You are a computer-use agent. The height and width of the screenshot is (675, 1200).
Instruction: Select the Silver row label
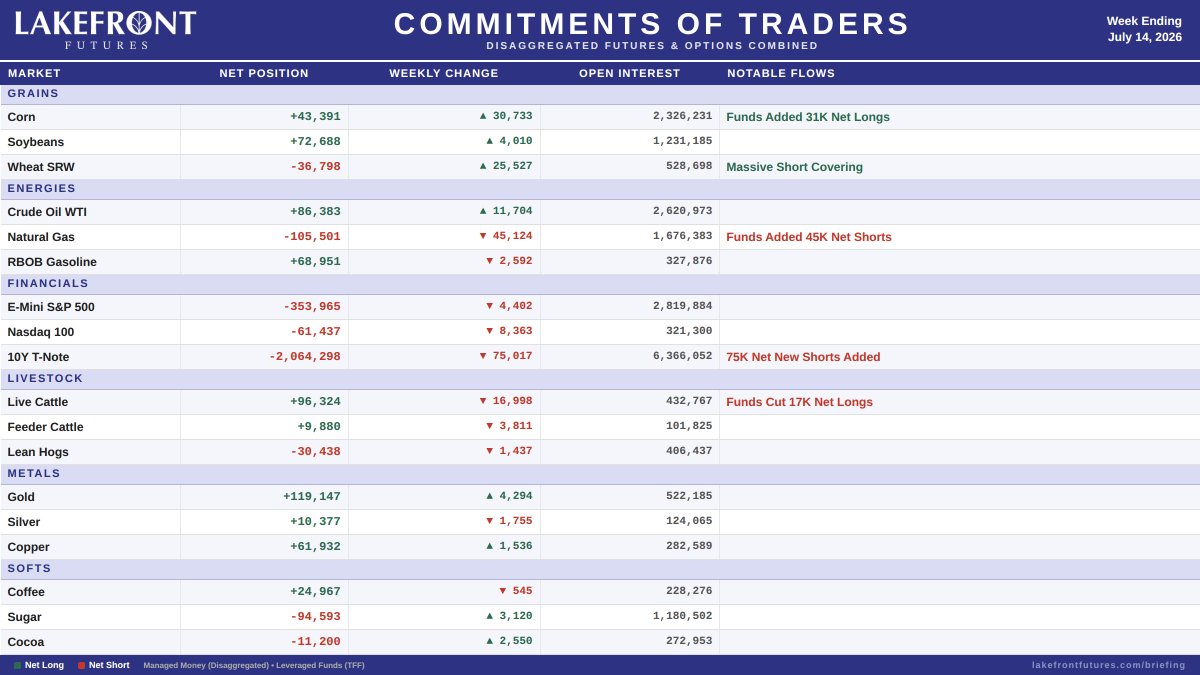pos(24,522)
